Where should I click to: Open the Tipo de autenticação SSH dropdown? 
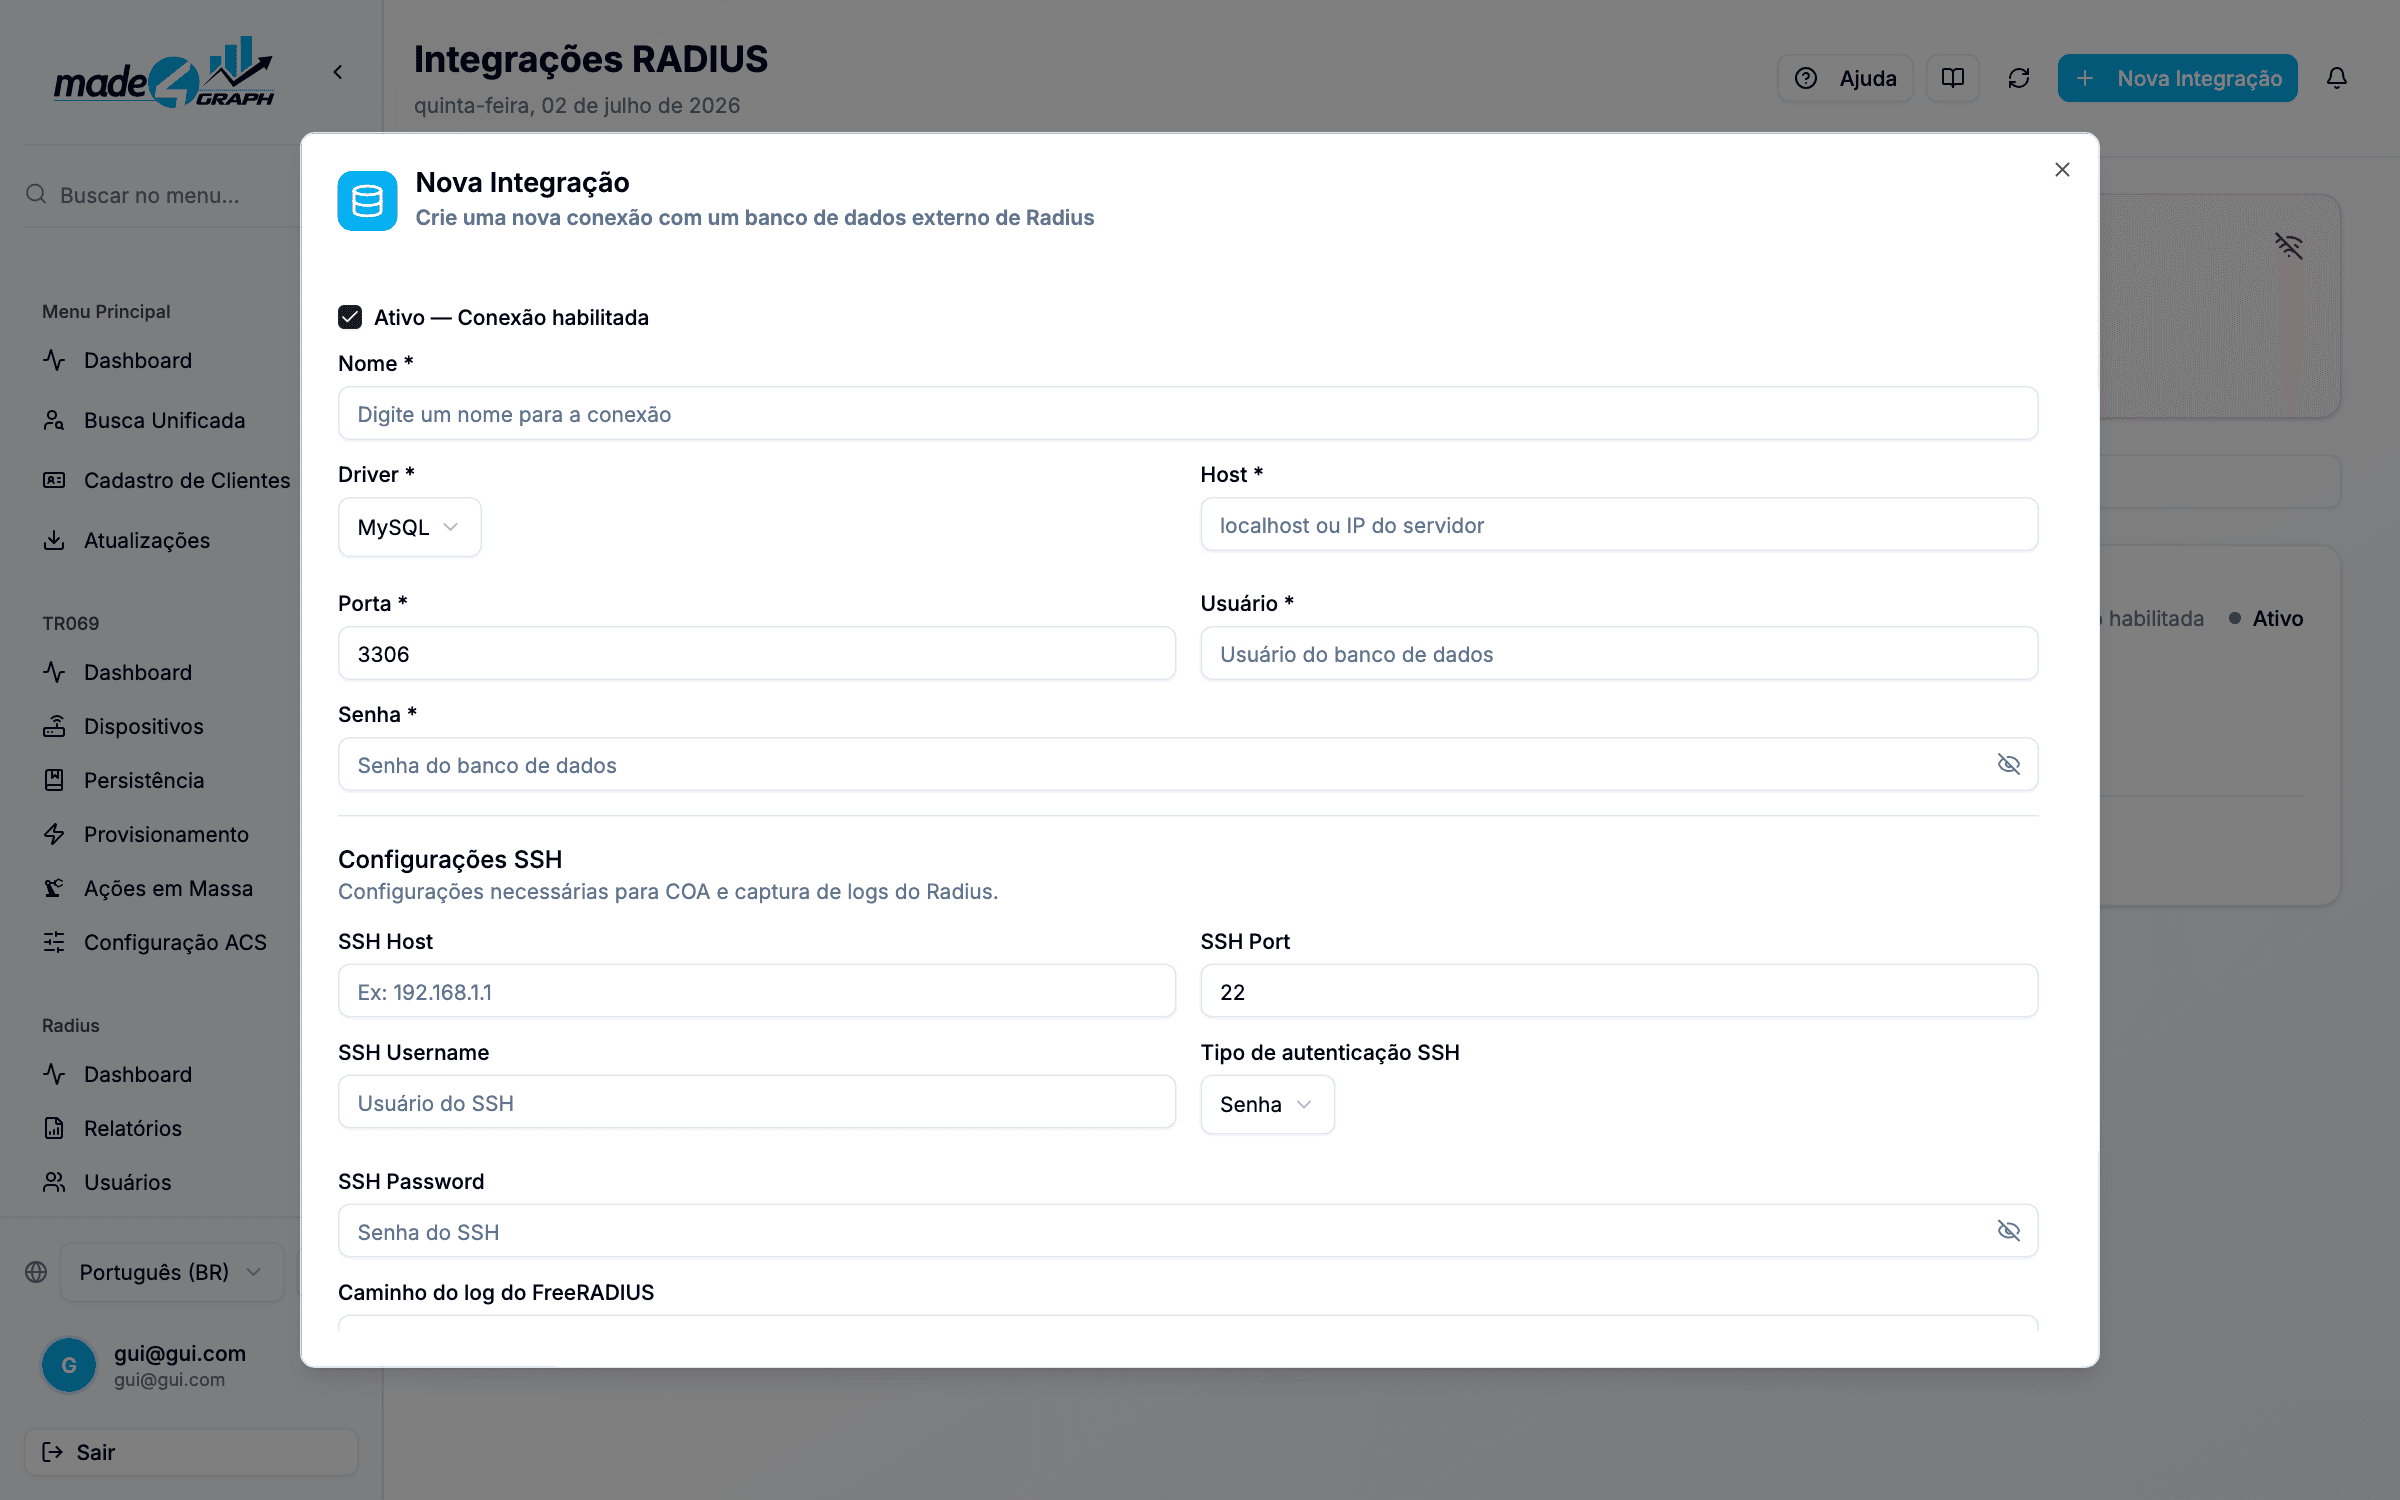[x=1267, y=1104]
